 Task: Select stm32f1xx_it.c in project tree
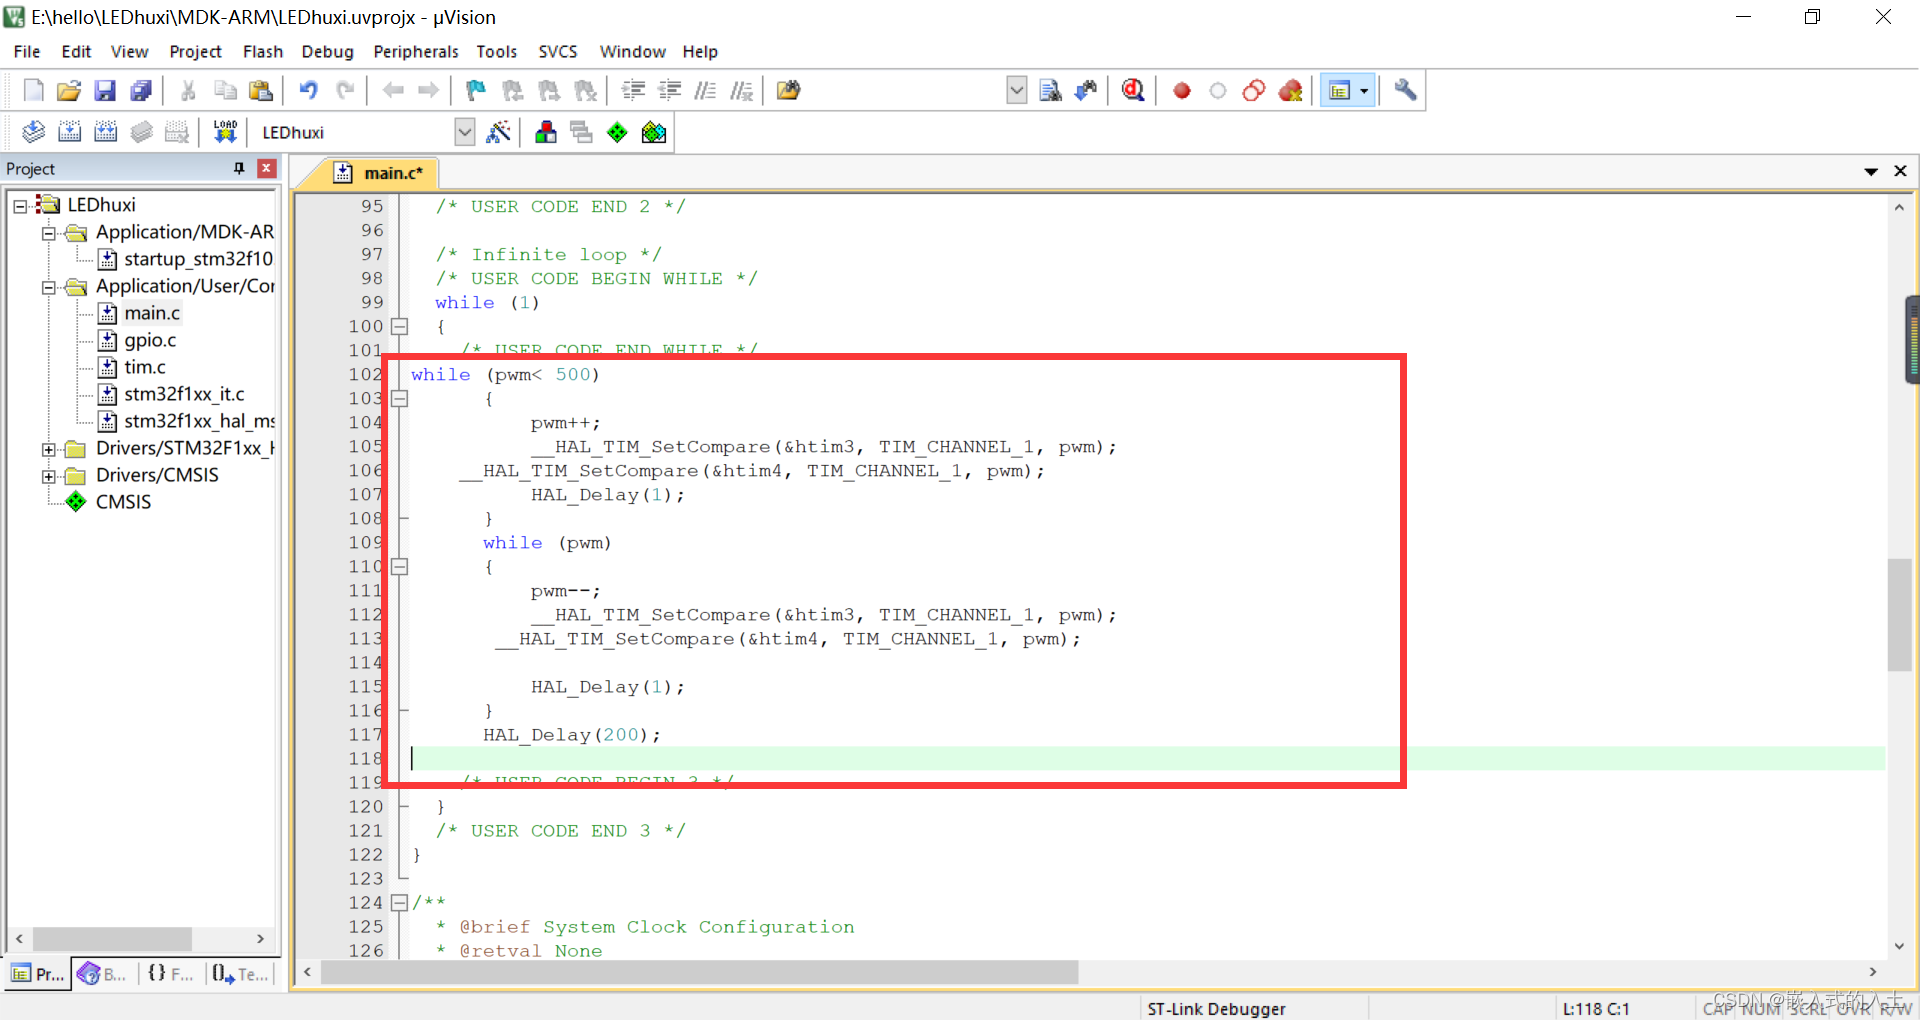[184, 394]
